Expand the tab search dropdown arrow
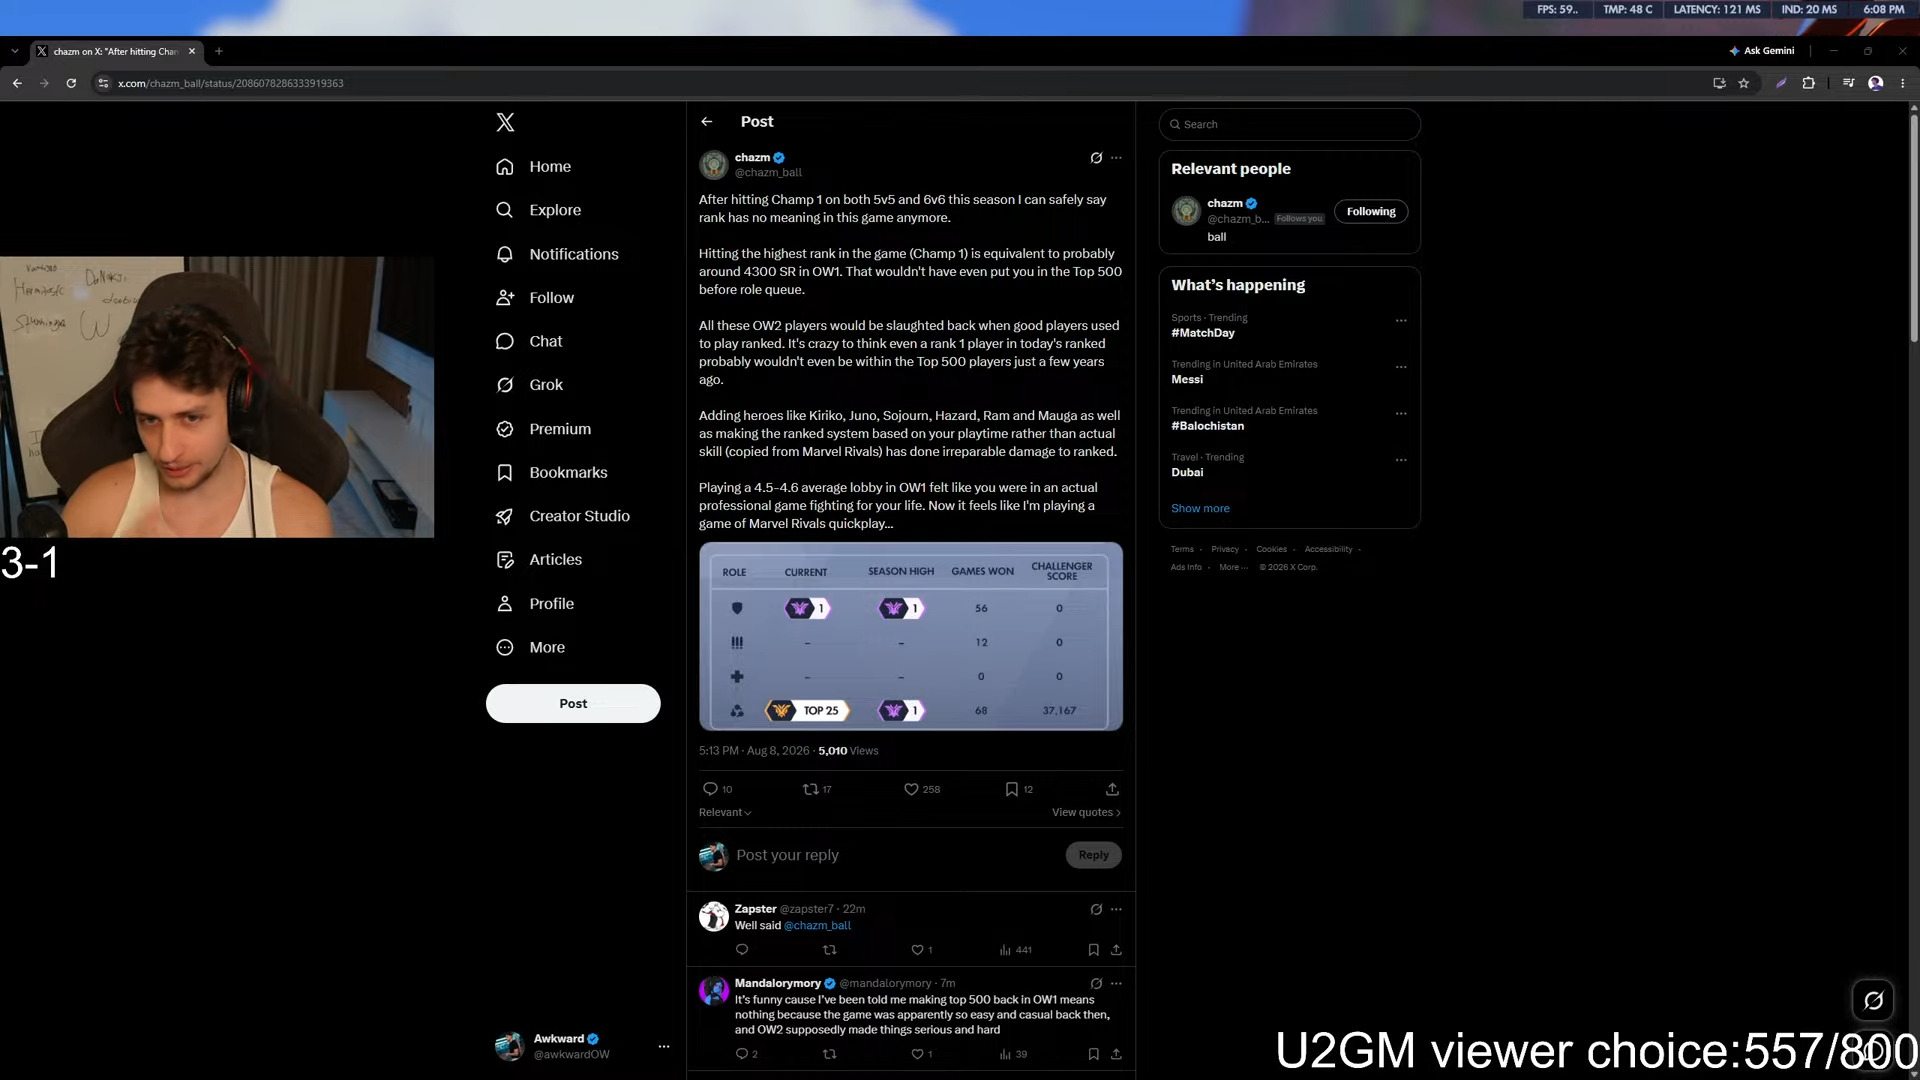The width and height of the screenshot is (1920, 1080). click(x=14, y=51)
